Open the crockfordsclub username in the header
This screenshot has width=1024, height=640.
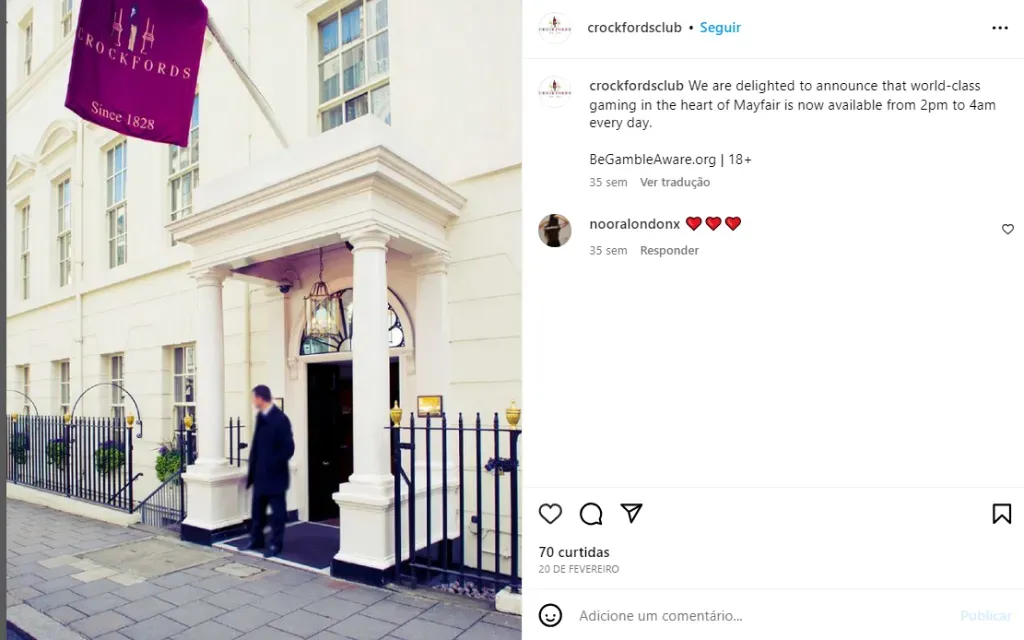pos(634,27)
